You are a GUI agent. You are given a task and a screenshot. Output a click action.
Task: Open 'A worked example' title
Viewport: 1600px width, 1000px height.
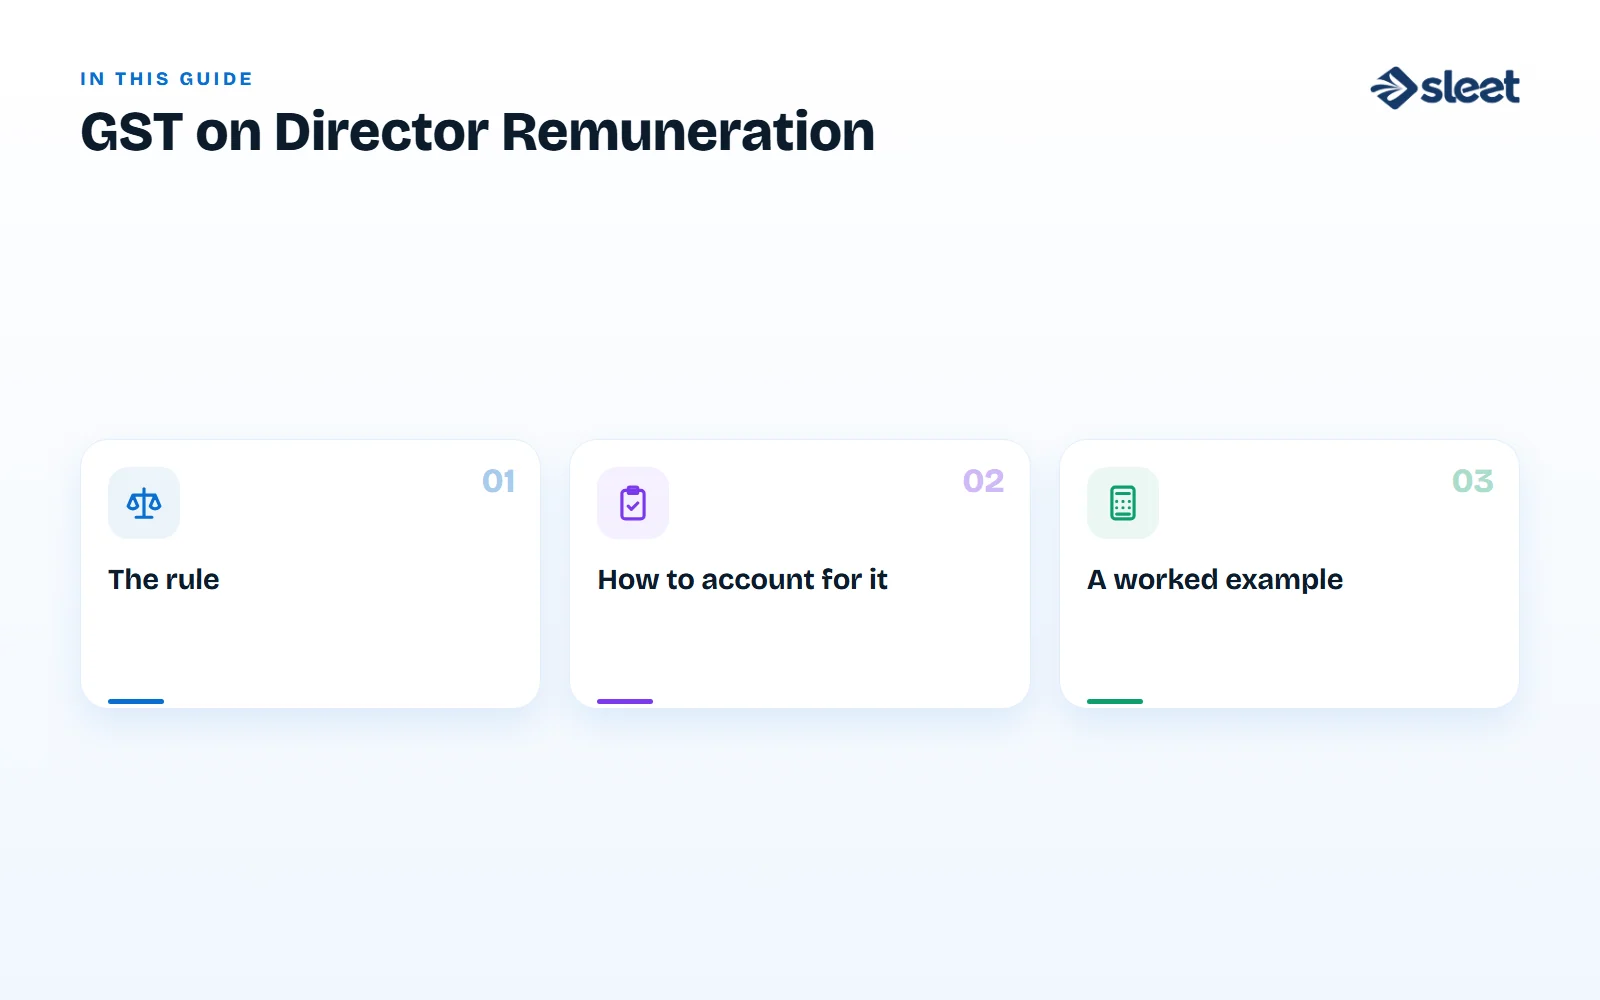point(1215,580)
